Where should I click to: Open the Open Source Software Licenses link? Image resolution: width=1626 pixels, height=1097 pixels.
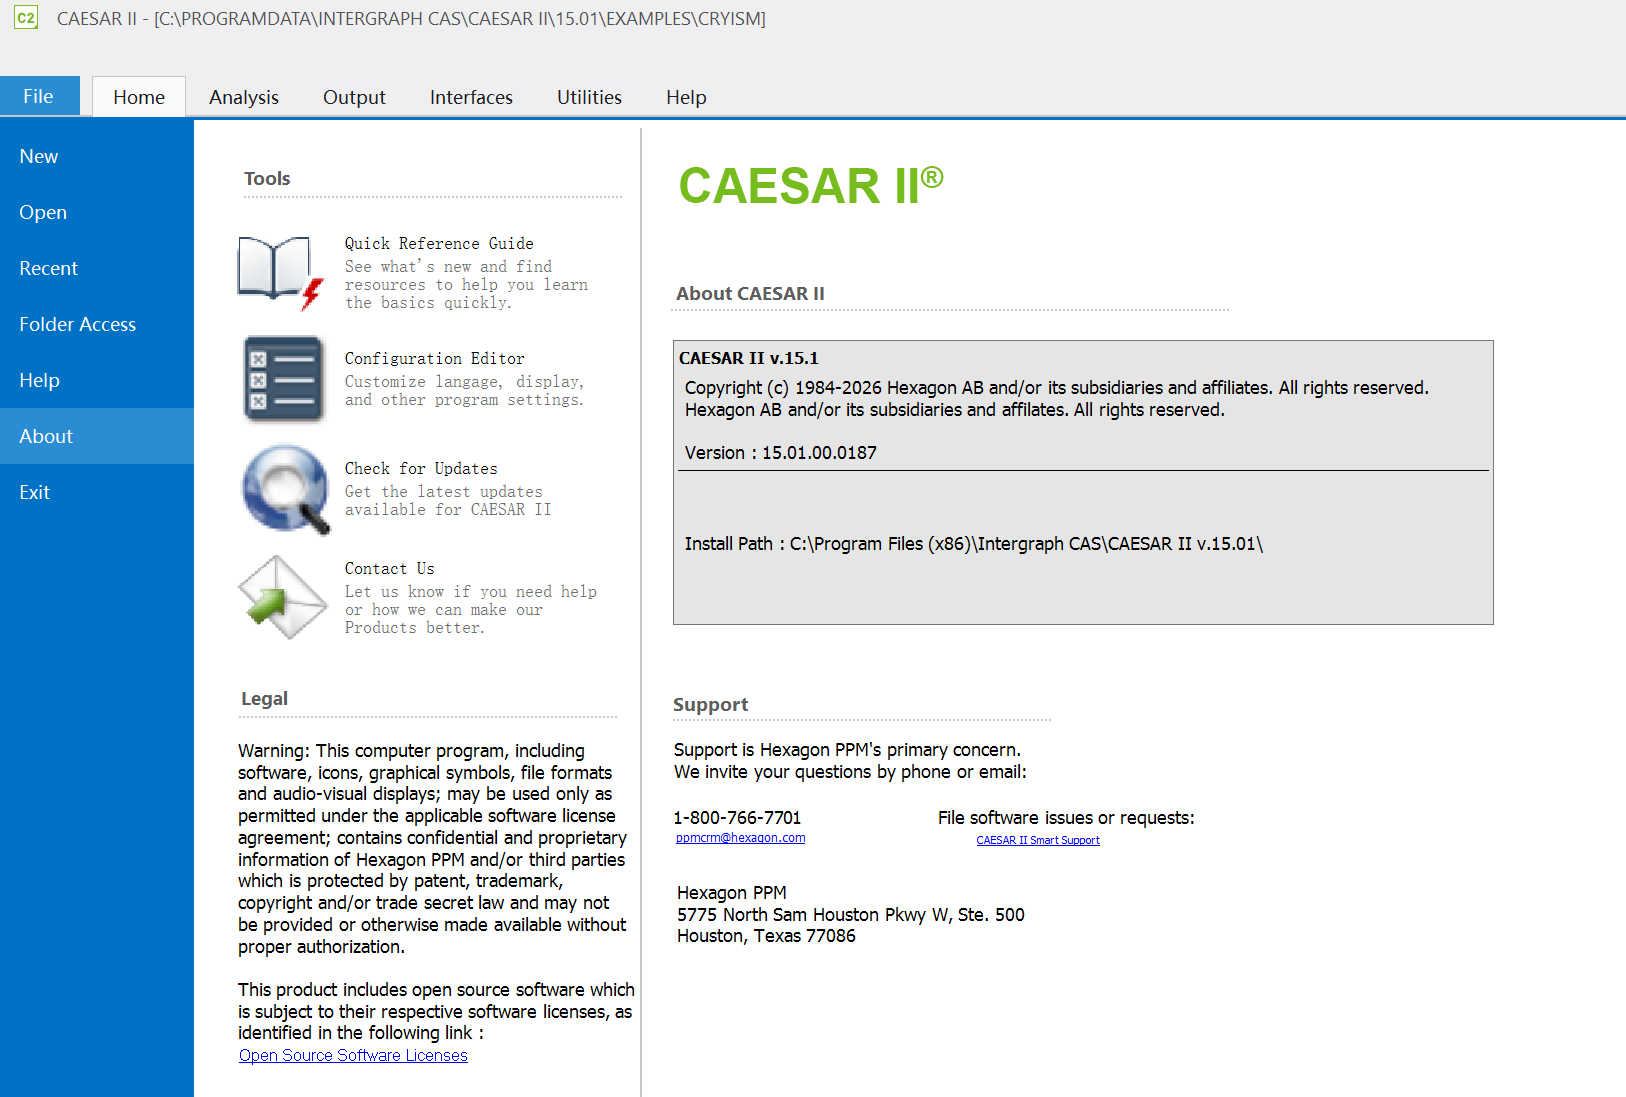(x=353, y=1055)
